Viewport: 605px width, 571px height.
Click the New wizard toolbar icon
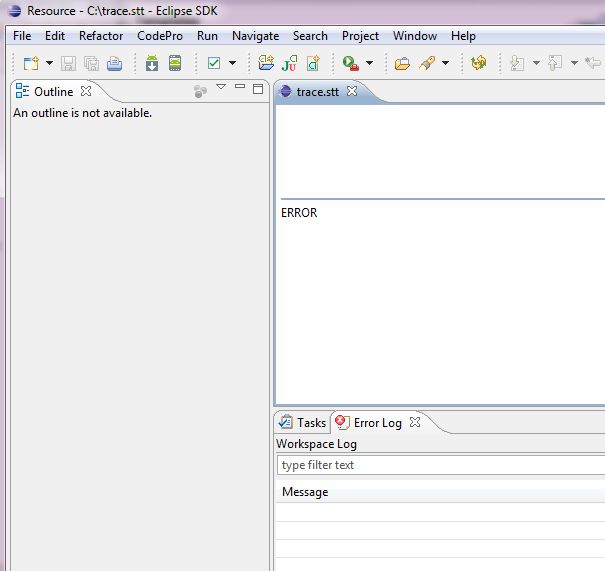(x=31, y=63)
